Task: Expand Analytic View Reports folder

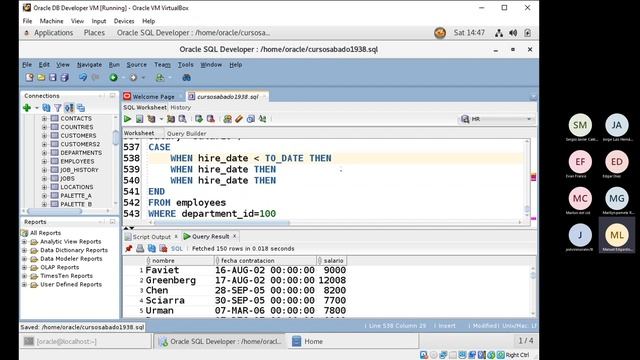Action: tap(24, 242)
